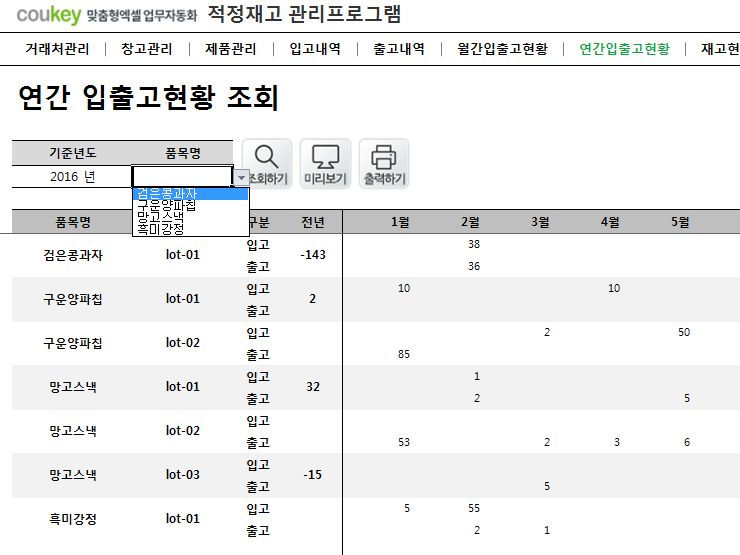Go to 창고관리 menu
This screenshot has width=740, height=555.
click(x=147, y=49)
